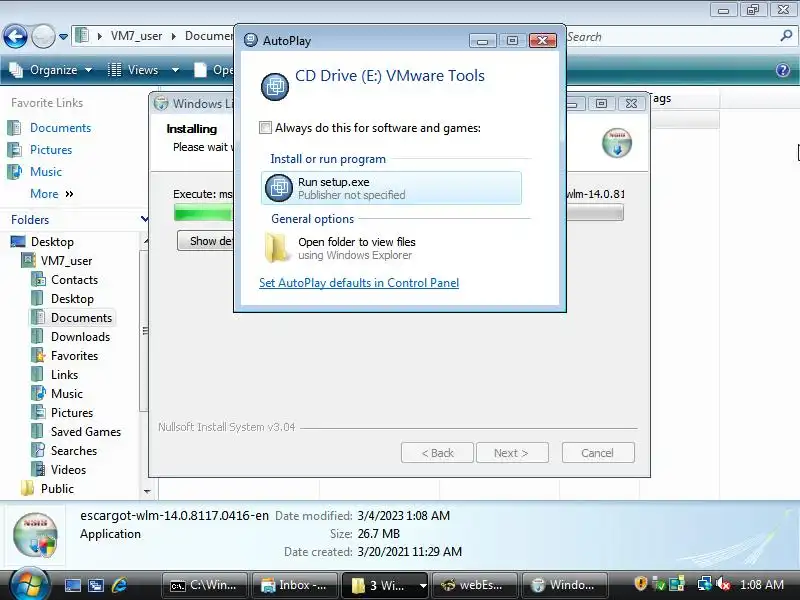Select Documents folder in tree
The image size is (800, 600).
click(x=81, y=318)
